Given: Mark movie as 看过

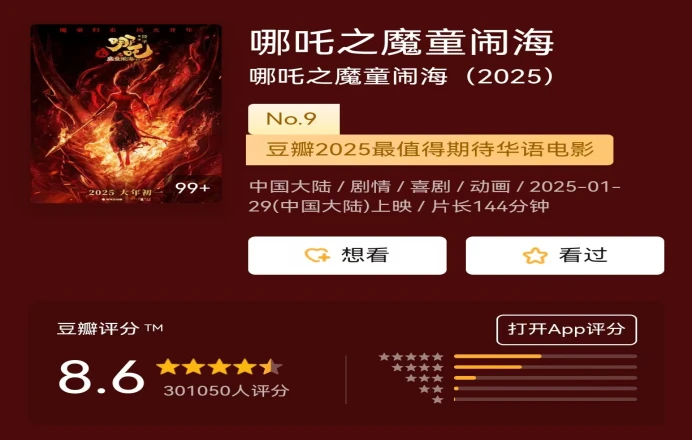Looking at the screenshot, I should 565,256.
